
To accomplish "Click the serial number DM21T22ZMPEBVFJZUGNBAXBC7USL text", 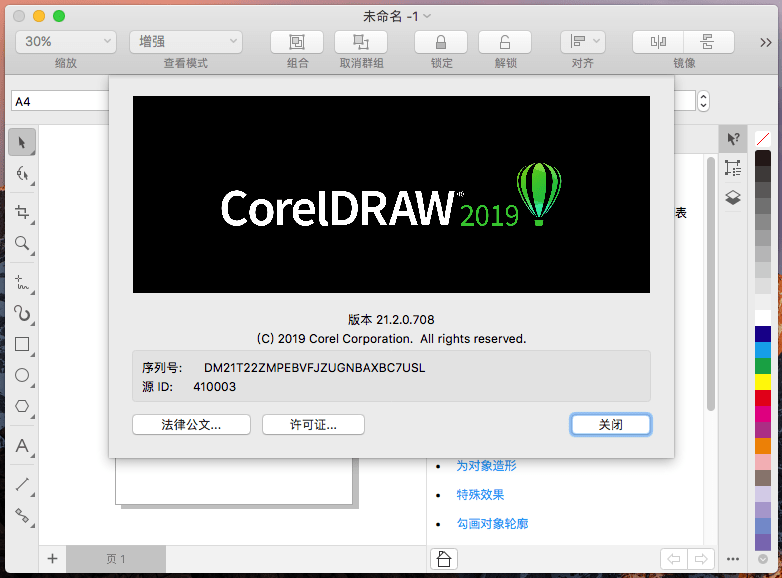I will click(x=315, y=368).
